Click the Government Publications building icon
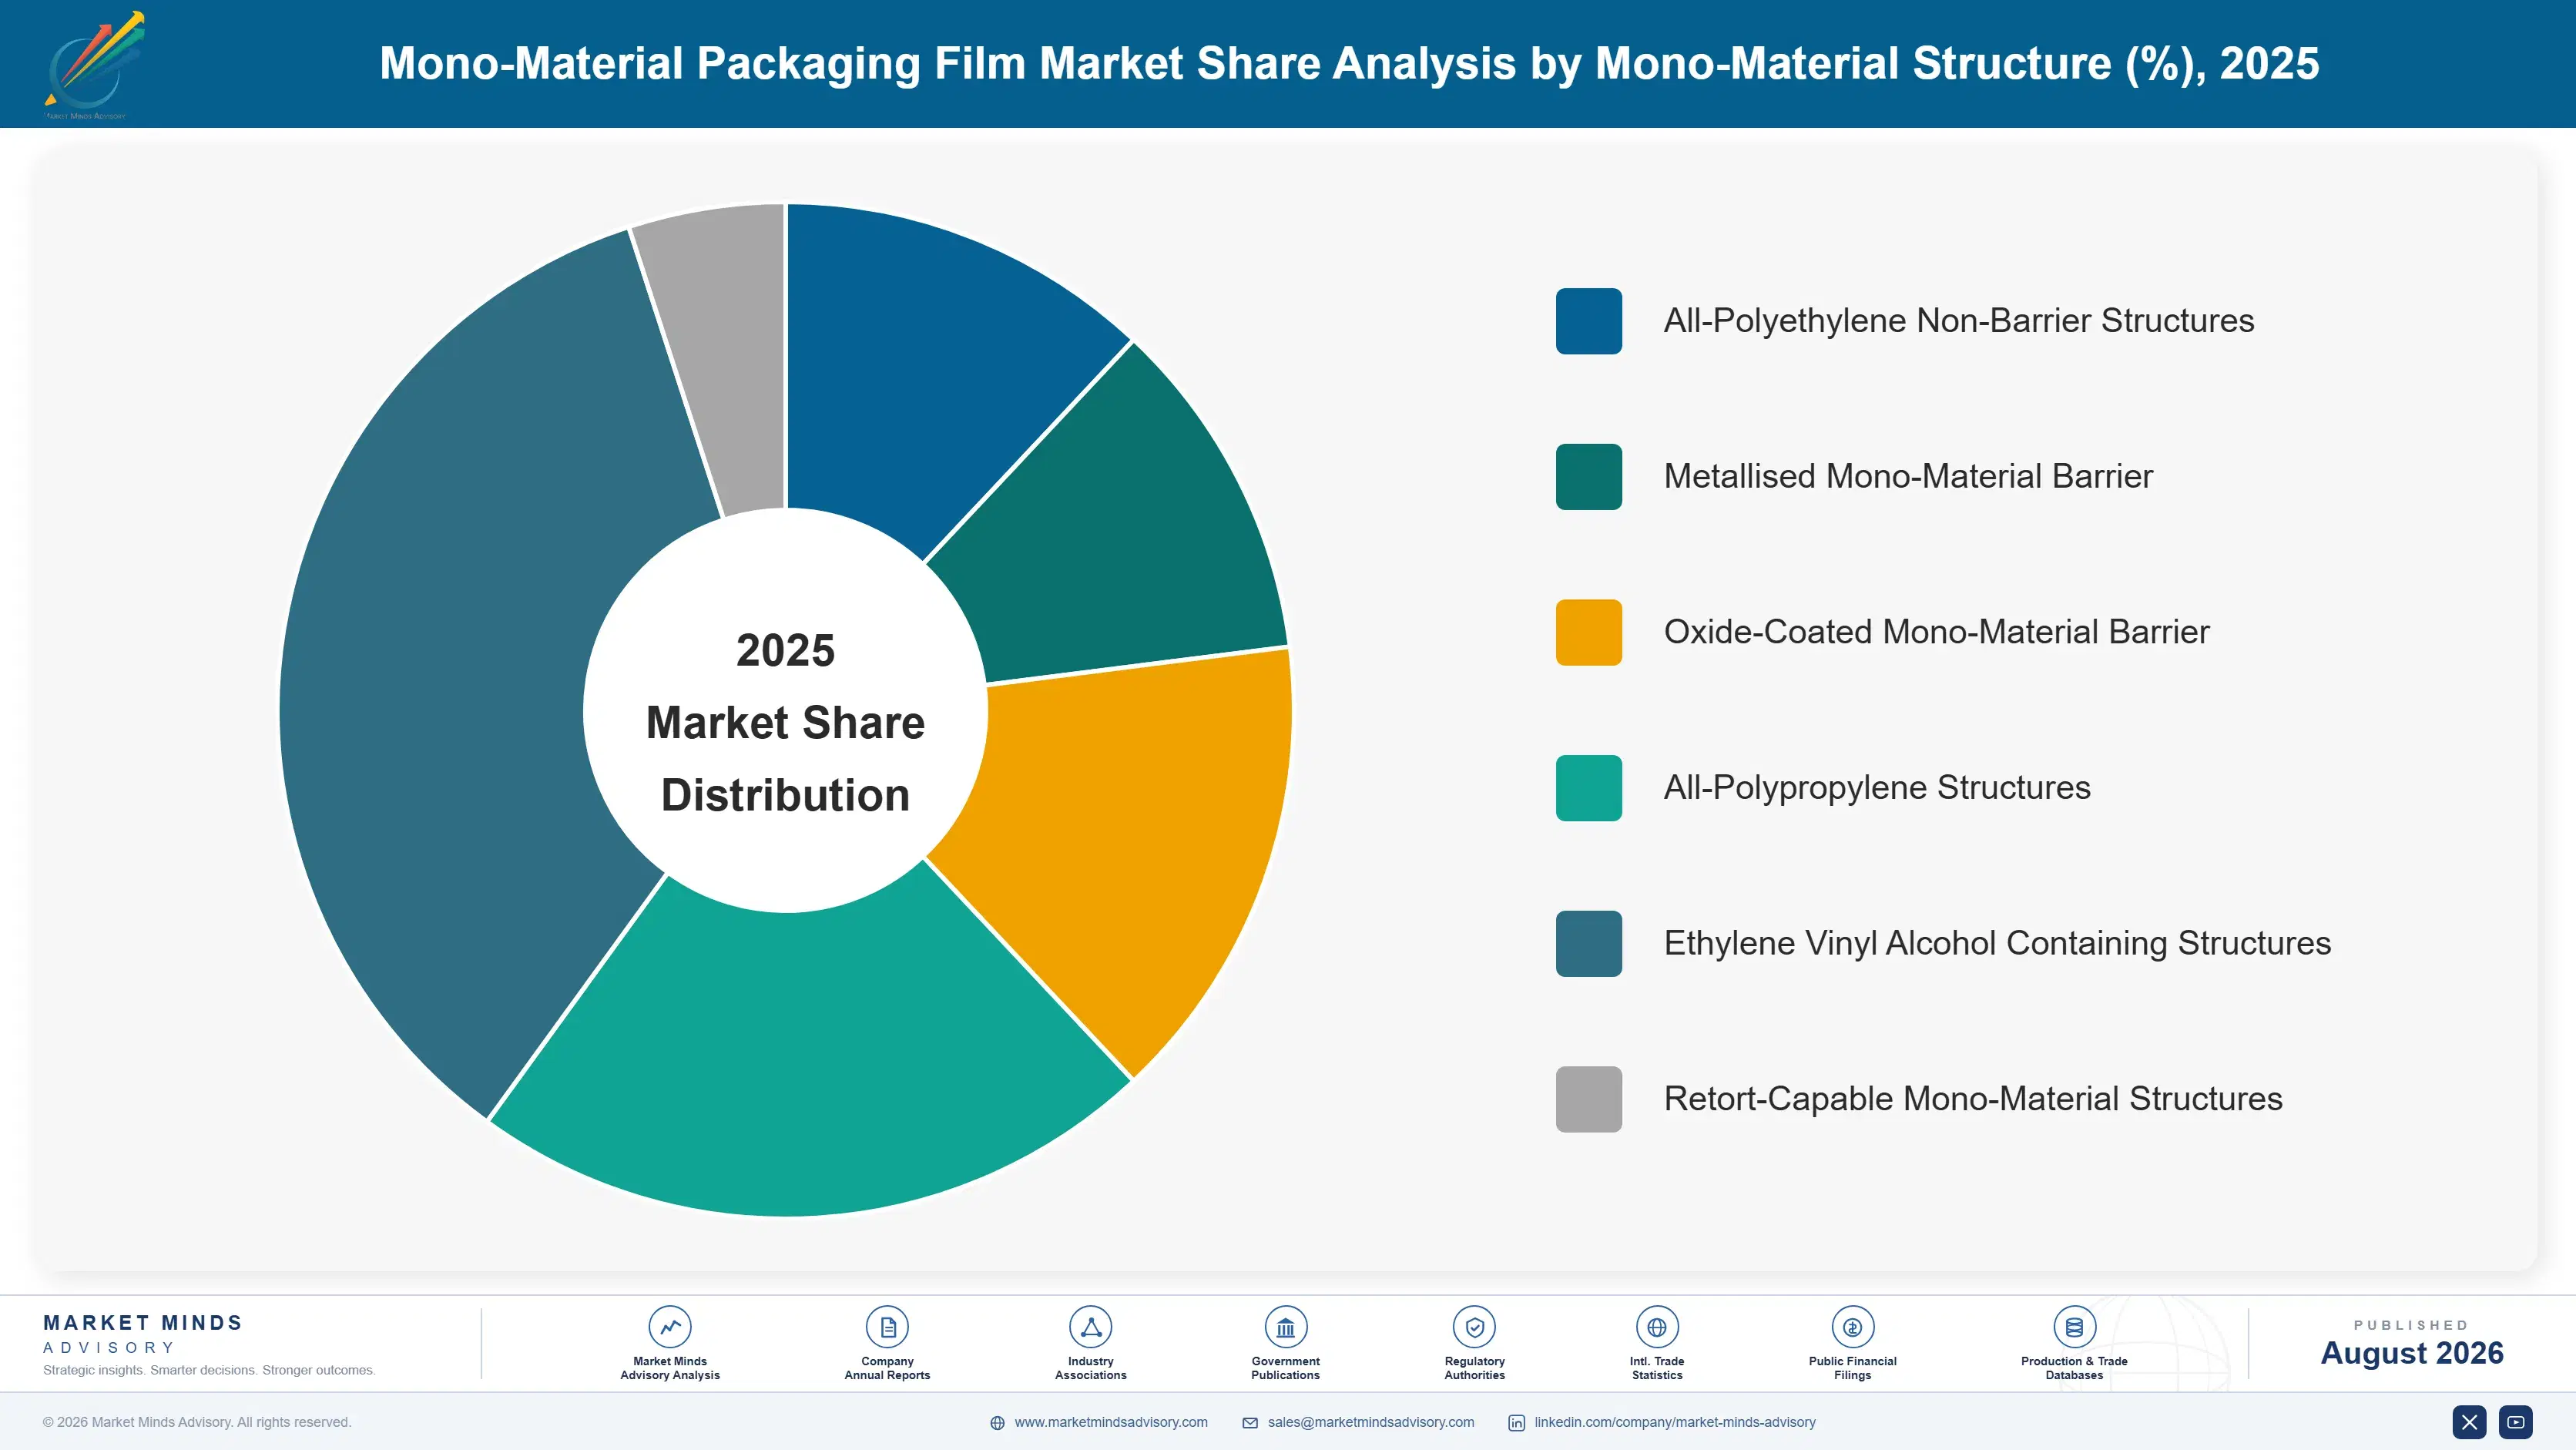Screen dimensions: 2576x1450 click(1285, 1327)
